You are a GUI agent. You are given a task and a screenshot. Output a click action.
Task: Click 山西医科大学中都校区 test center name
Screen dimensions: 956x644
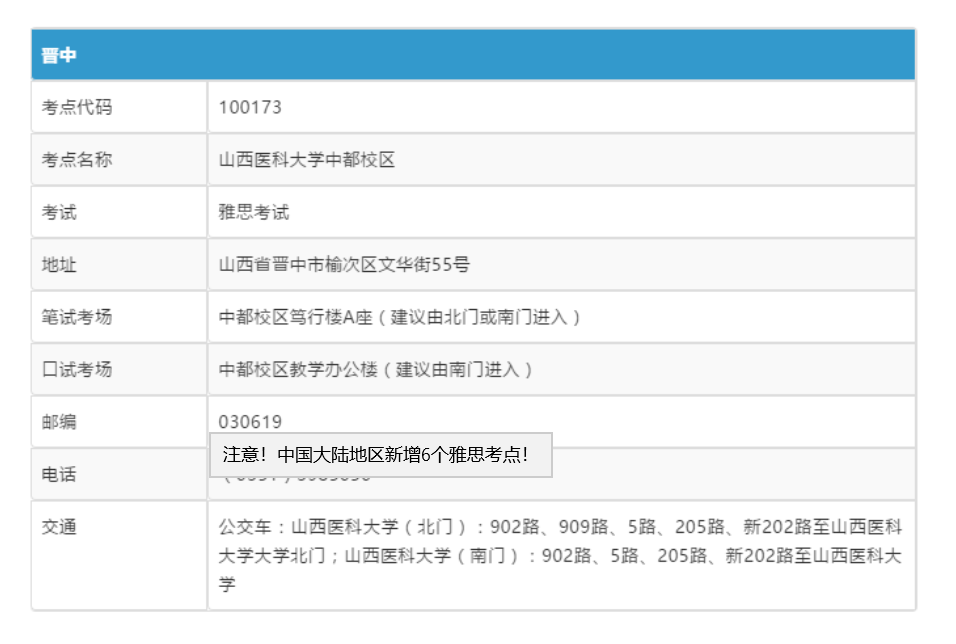point(307,160)
